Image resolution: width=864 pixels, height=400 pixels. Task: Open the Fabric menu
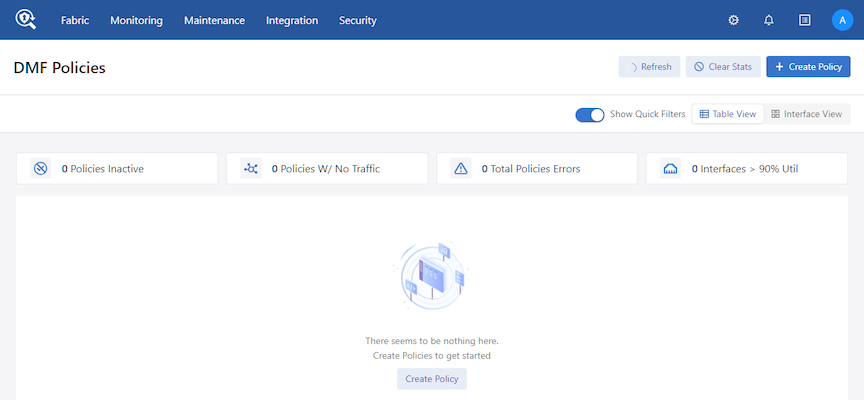point(75,20)
